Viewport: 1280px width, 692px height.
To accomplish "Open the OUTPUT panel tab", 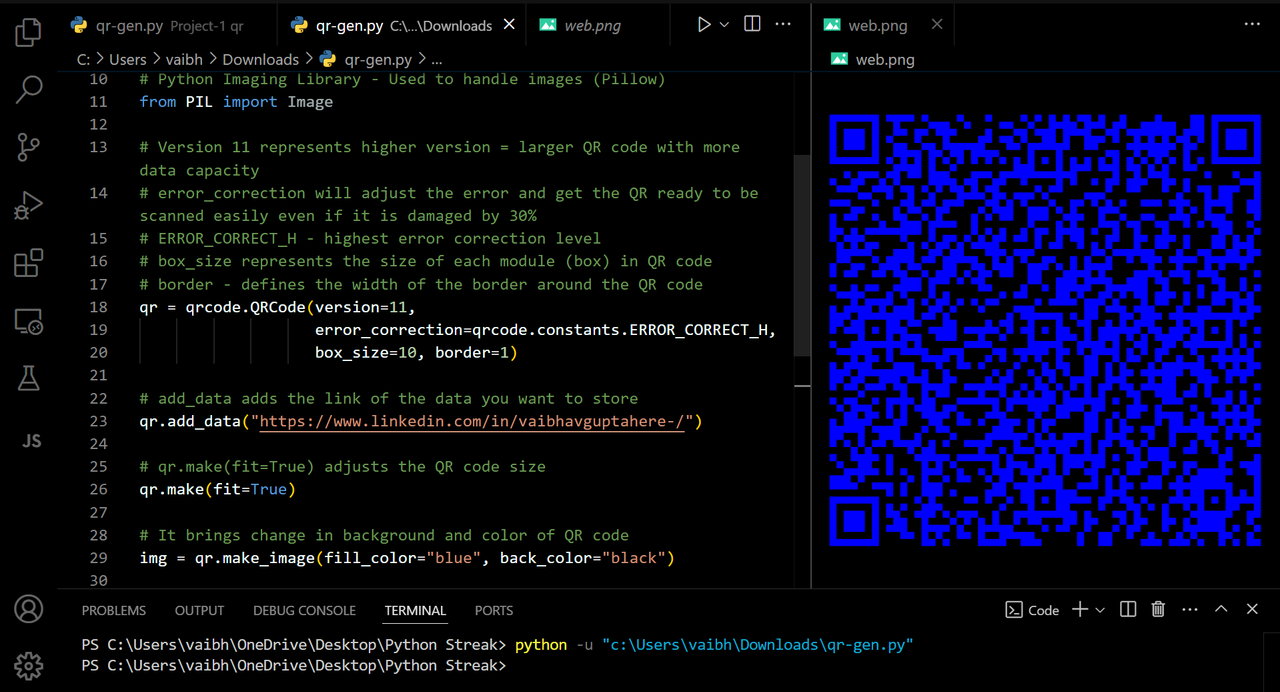I will (199, 610).
